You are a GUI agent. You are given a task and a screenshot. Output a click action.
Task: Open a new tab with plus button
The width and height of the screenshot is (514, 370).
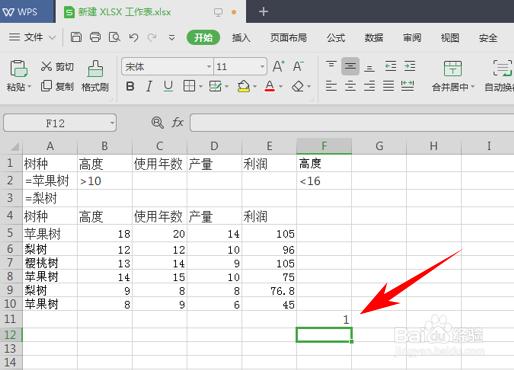[263, 12]
